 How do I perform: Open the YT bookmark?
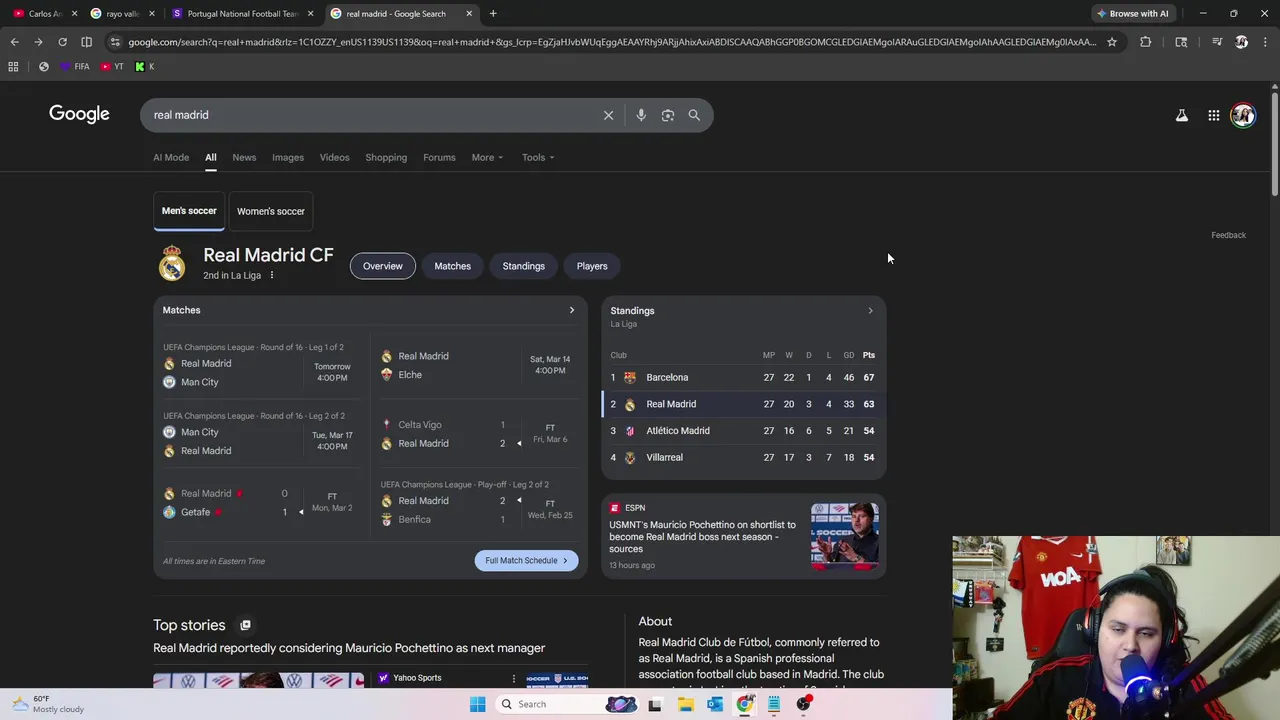pyautogui.click(x=113, y=66)
